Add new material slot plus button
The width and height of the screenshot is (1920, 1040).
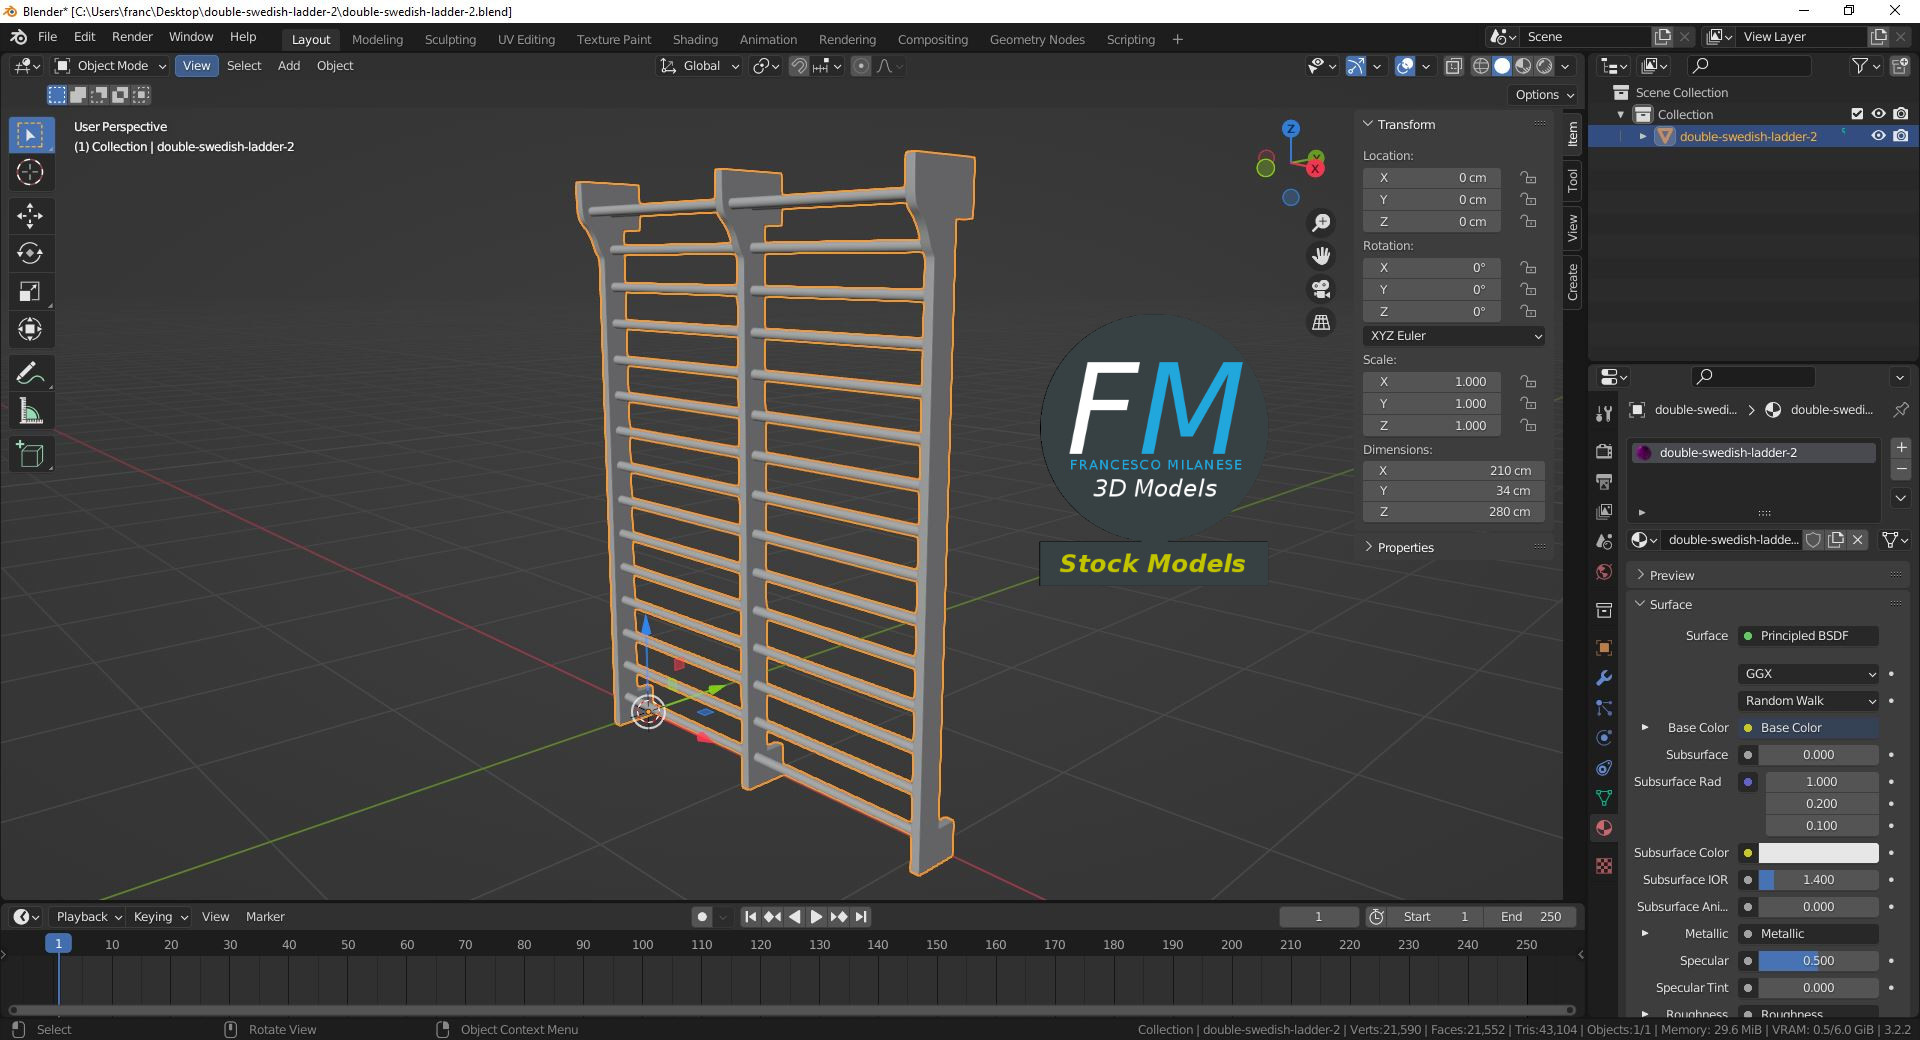1902,448
